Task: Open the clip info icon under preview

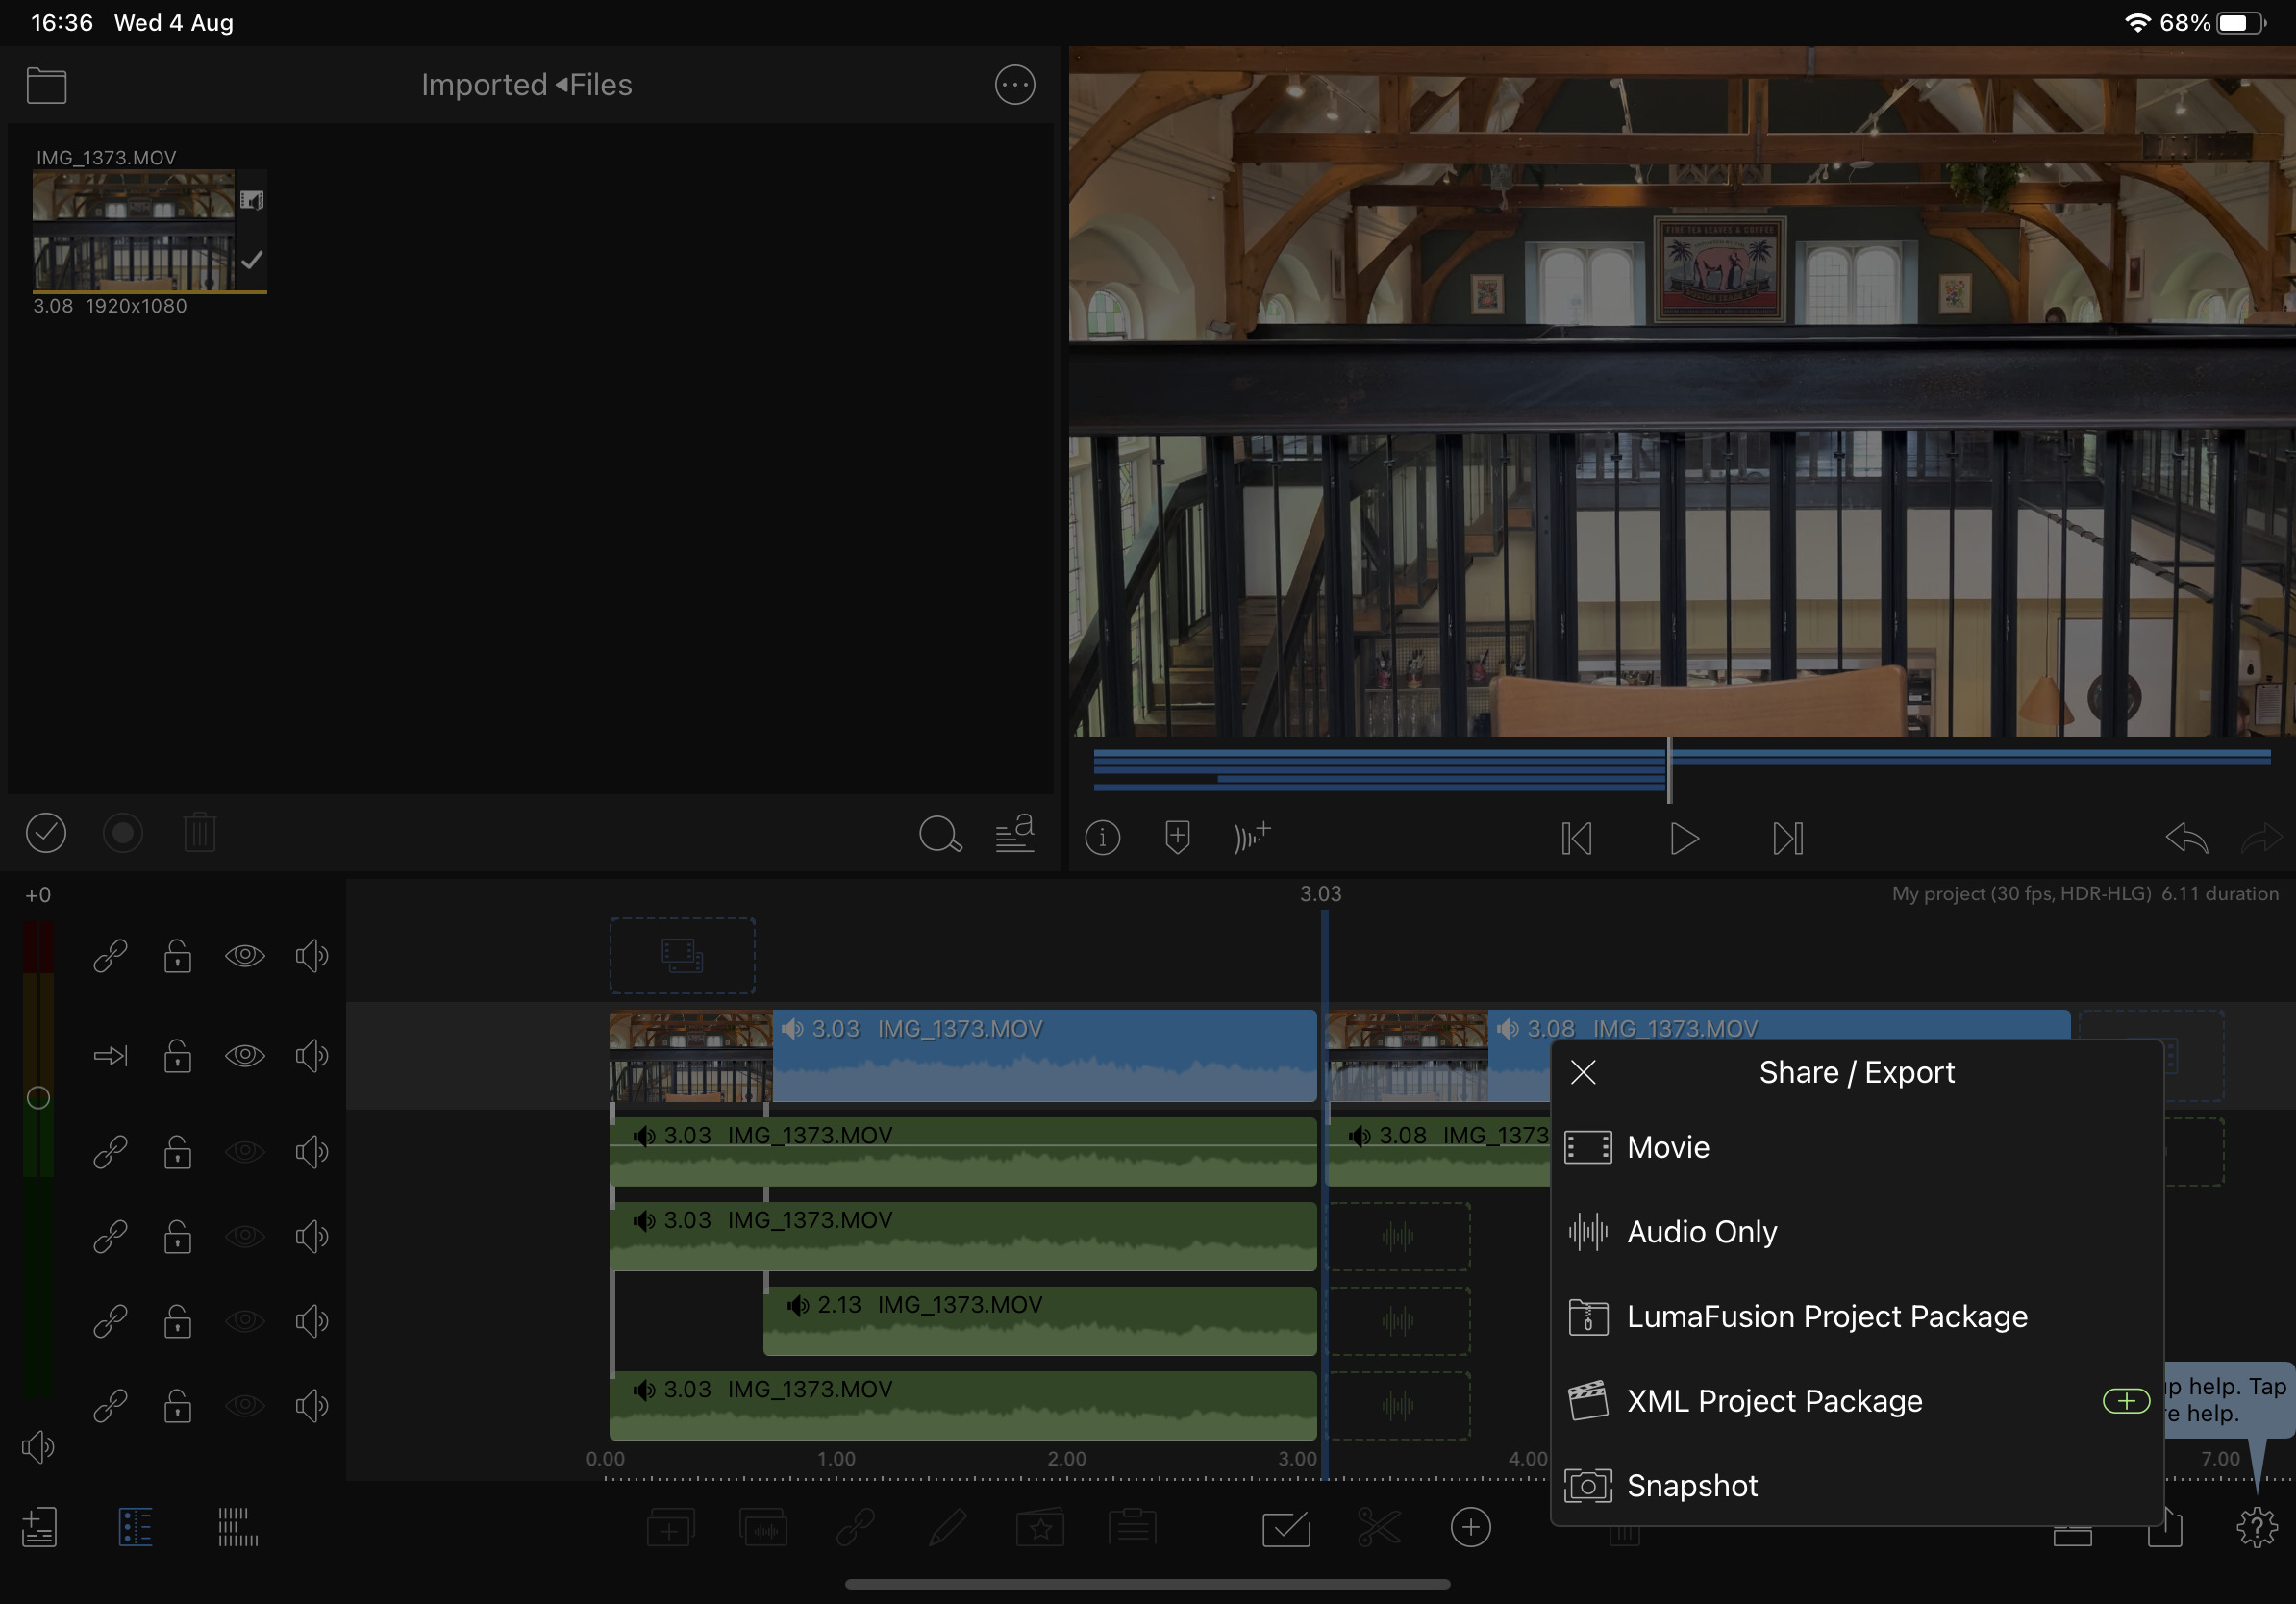Action: pyautogui.click(x=1102, y=837)
